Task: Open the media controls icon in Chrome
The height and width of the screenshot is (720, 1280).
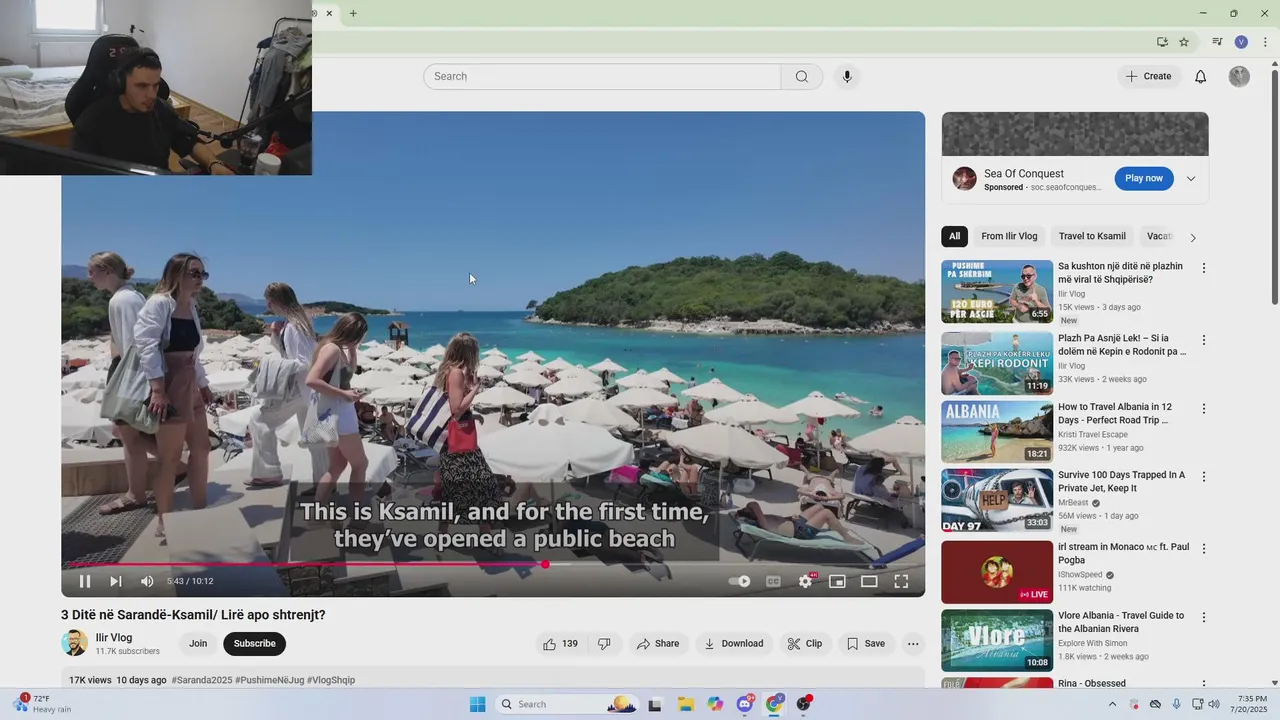Action: tap(1217, 42)
